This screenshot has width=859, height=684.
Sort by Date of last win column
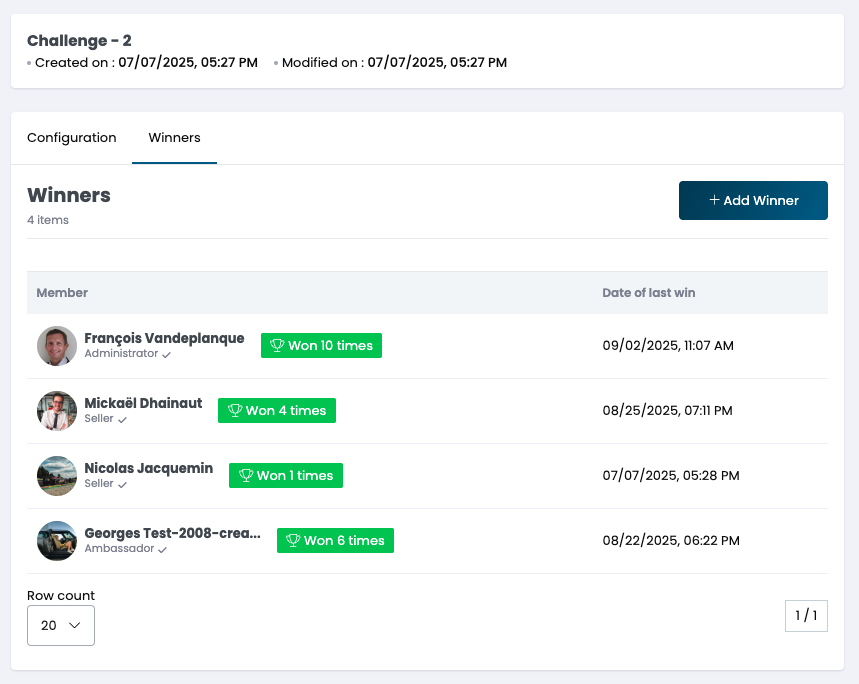(648, 293)
